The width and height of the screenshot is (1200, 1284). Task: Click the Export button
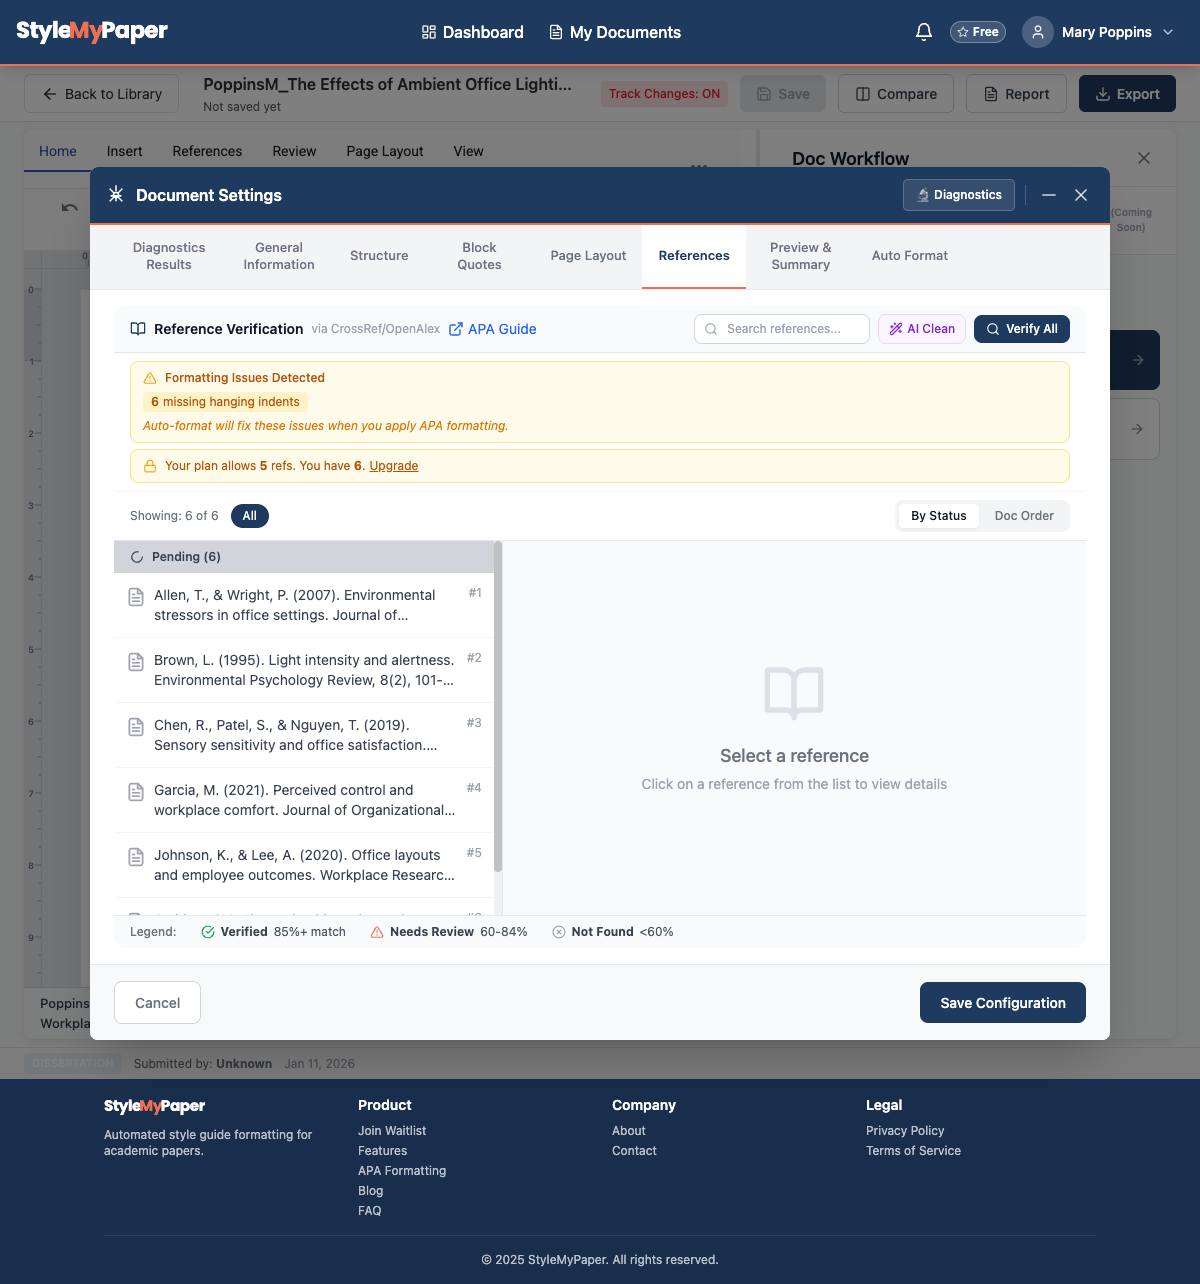click(x=1127, y=94)
